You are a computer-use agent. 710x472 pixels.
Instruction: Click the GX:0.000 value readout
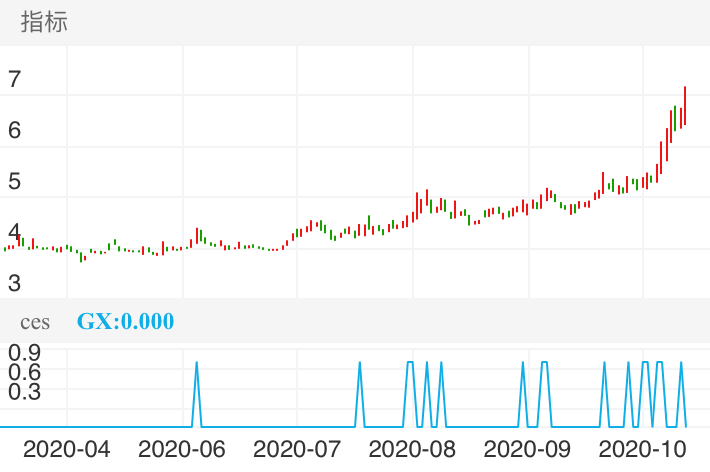point(125,322)
